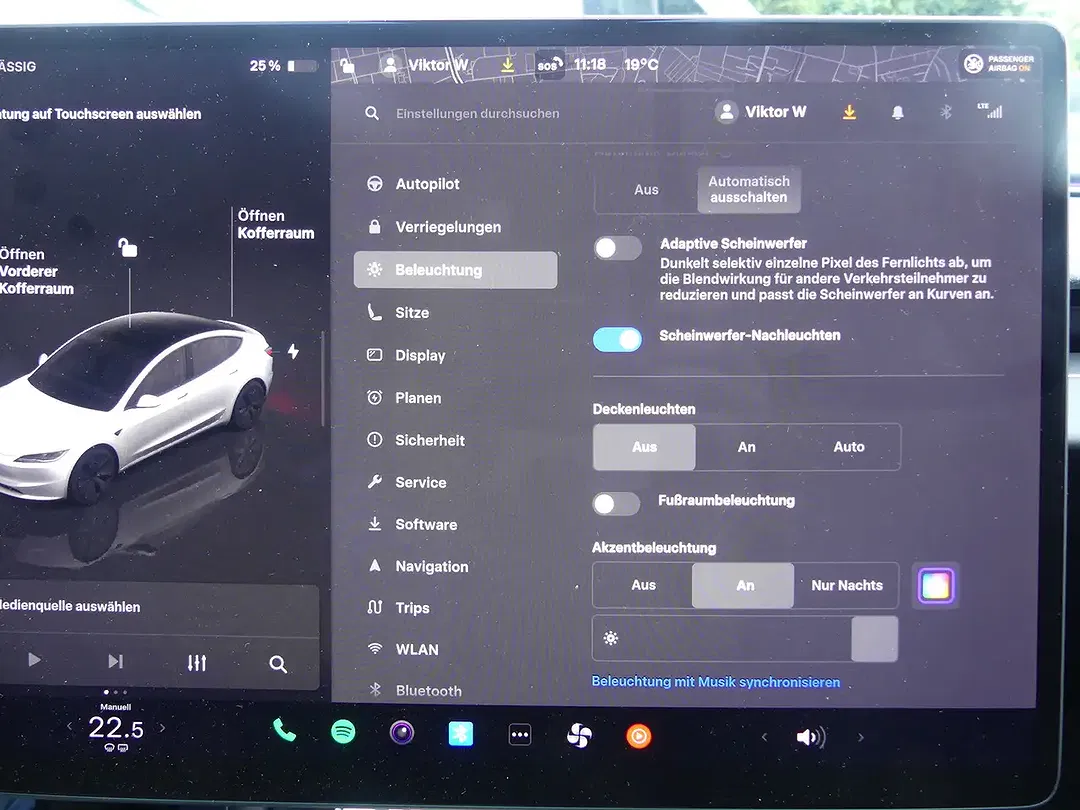The width and height of the screenshot is (1080, 810).
Task: Tap the unlock padlock above the car
Action: [127, 247]
